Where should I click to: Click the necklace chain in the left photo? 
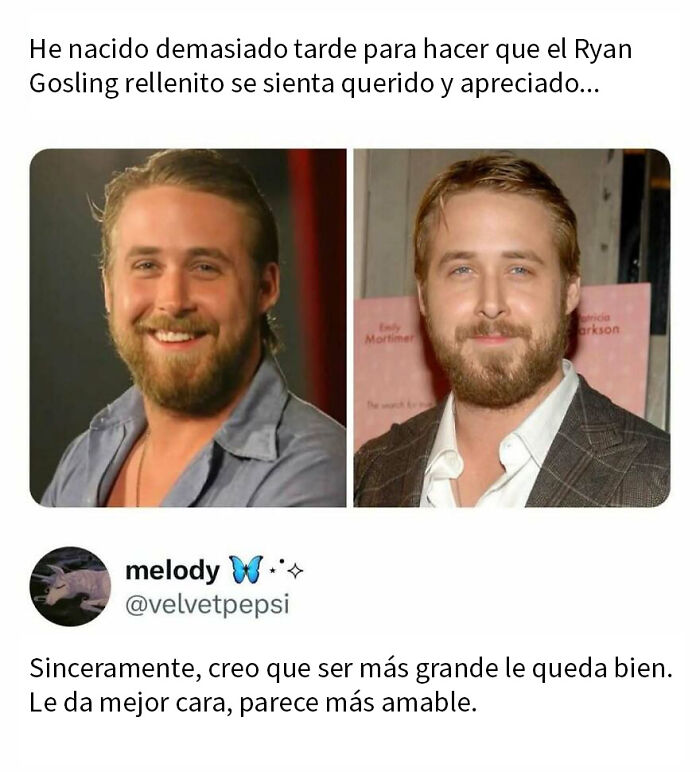point(141,468)
